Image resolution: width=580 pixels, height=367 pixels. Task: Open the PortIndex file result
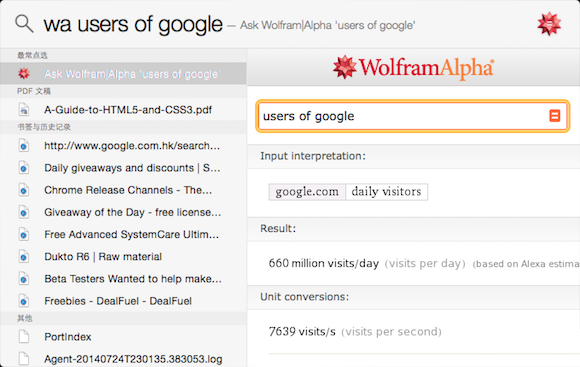123,337
